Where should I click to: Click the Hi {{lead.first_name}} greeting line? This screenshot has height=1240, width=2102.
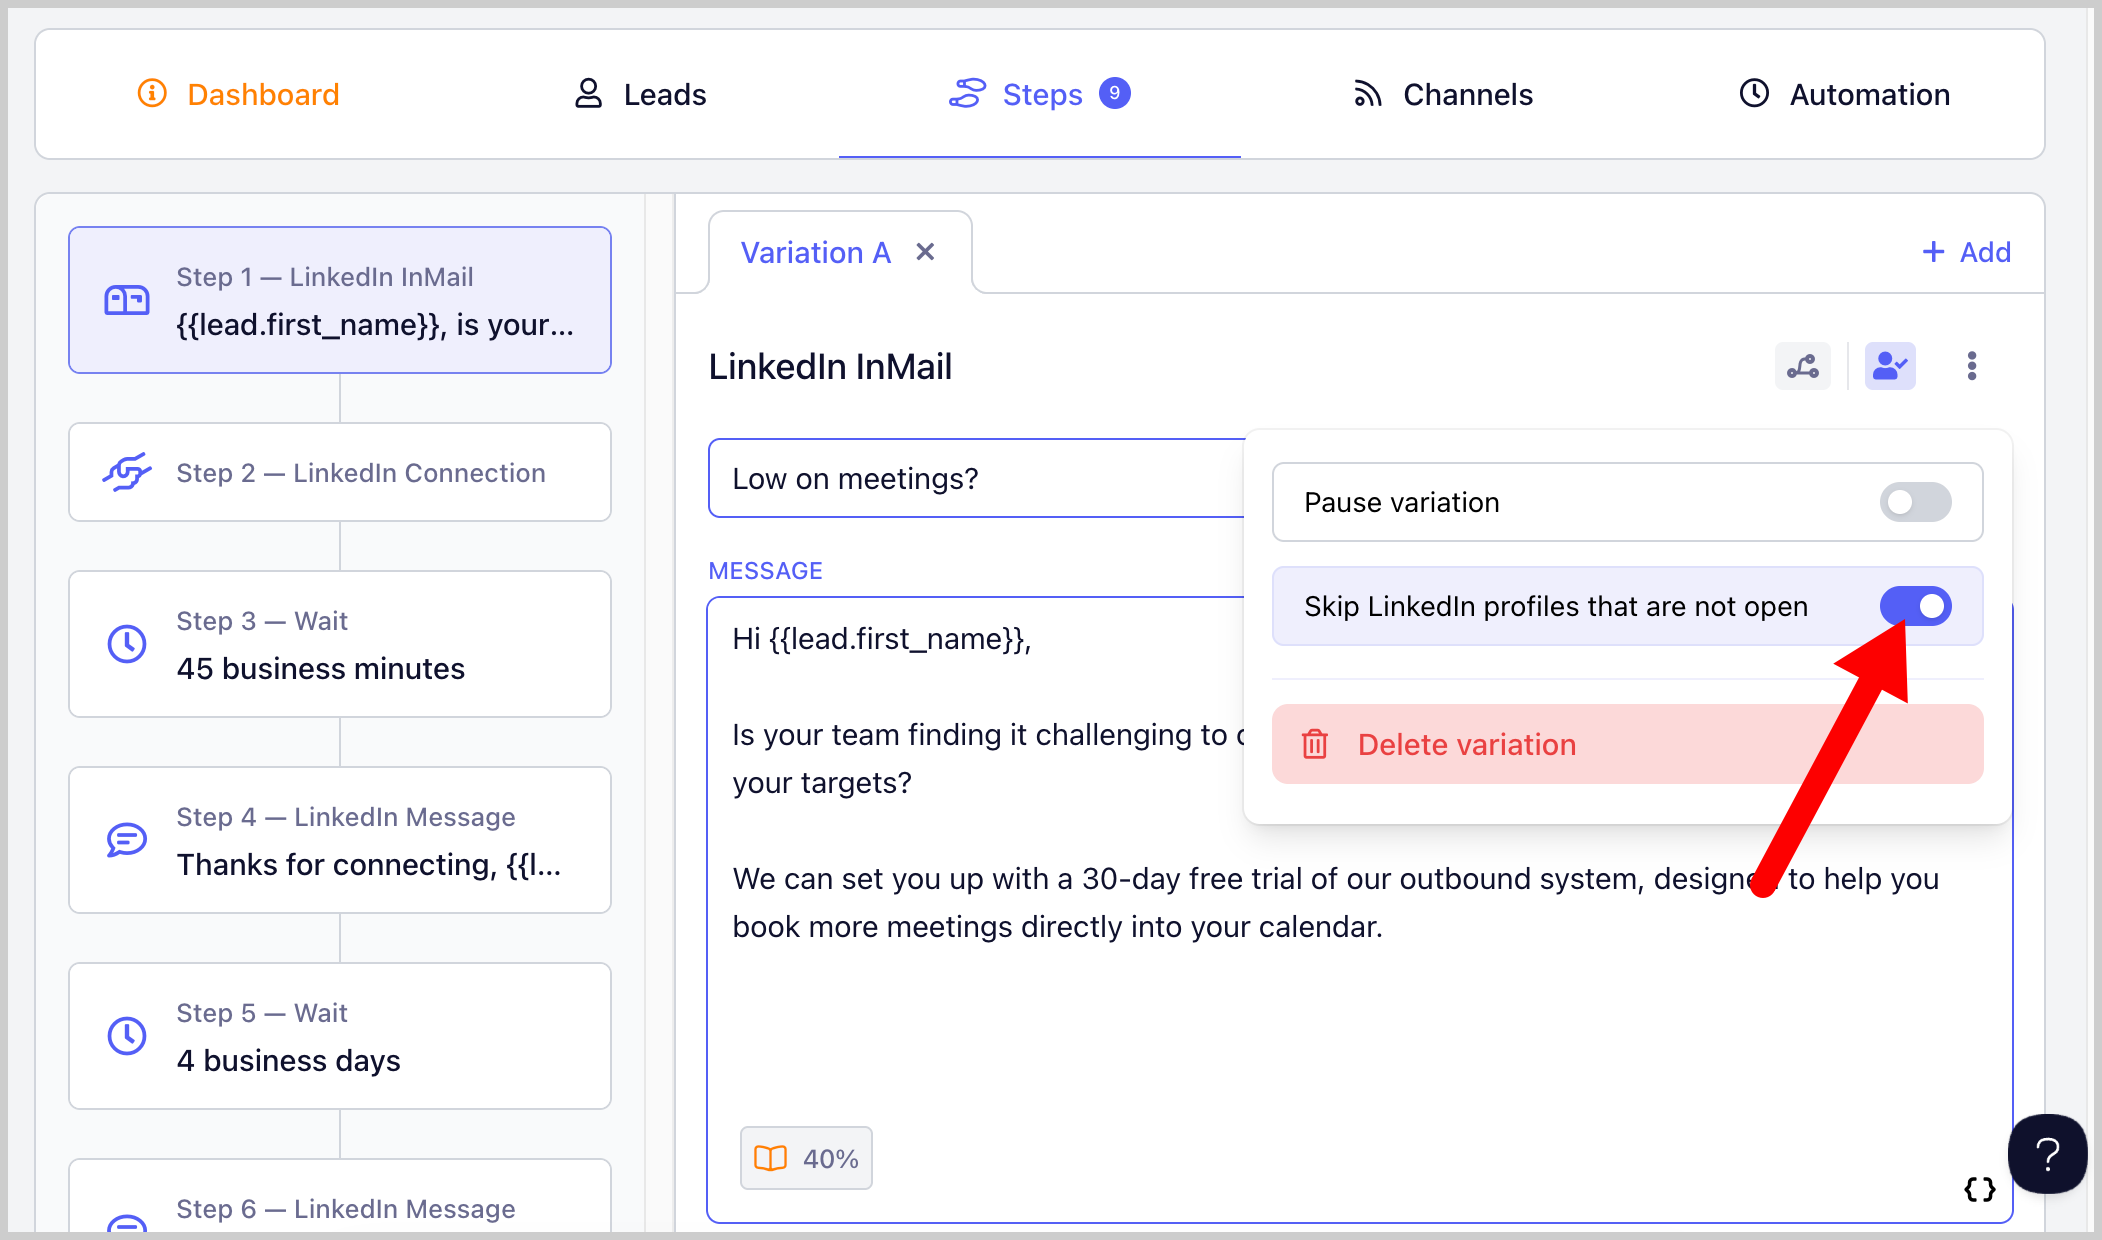pyautogui.click(x=882, y=639)
